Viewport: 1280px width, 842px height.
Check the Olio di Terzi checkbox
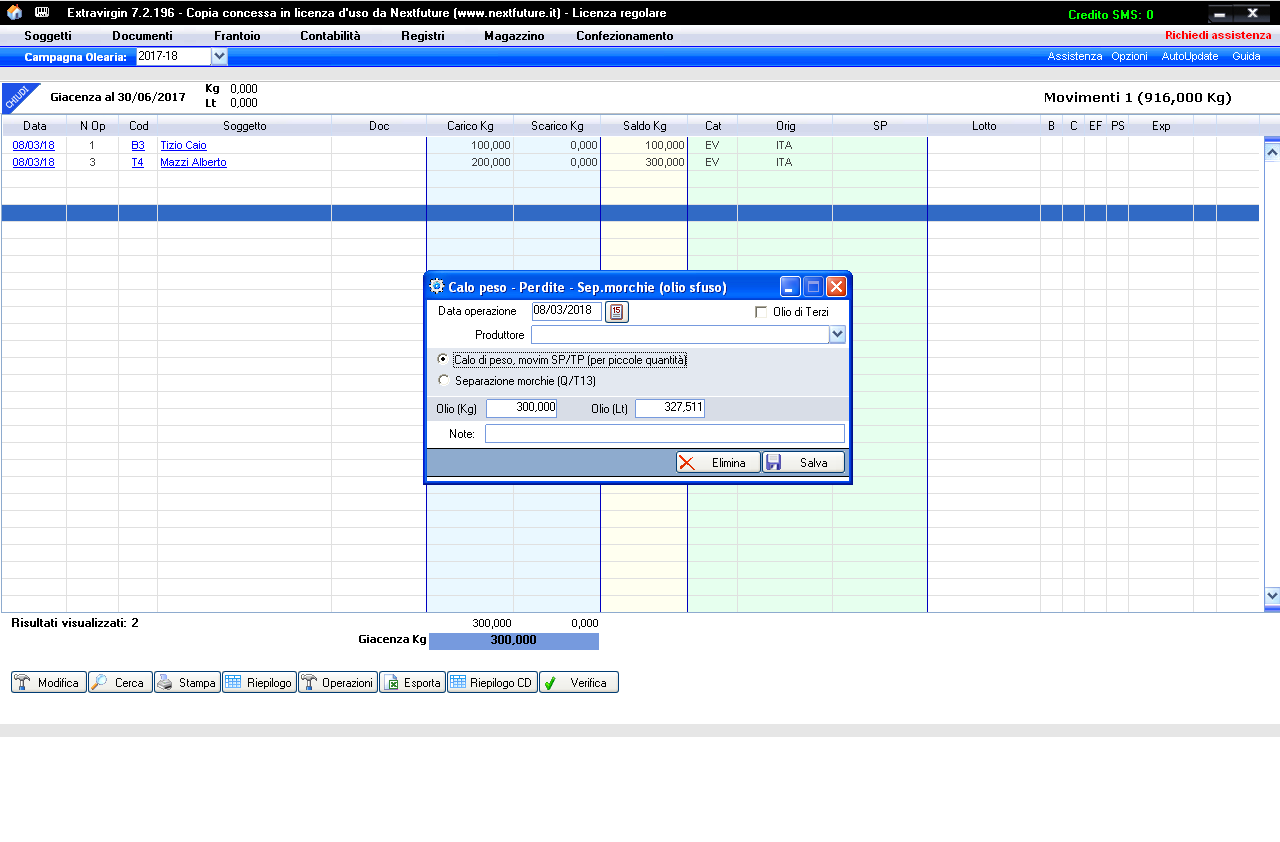[761, 312]
